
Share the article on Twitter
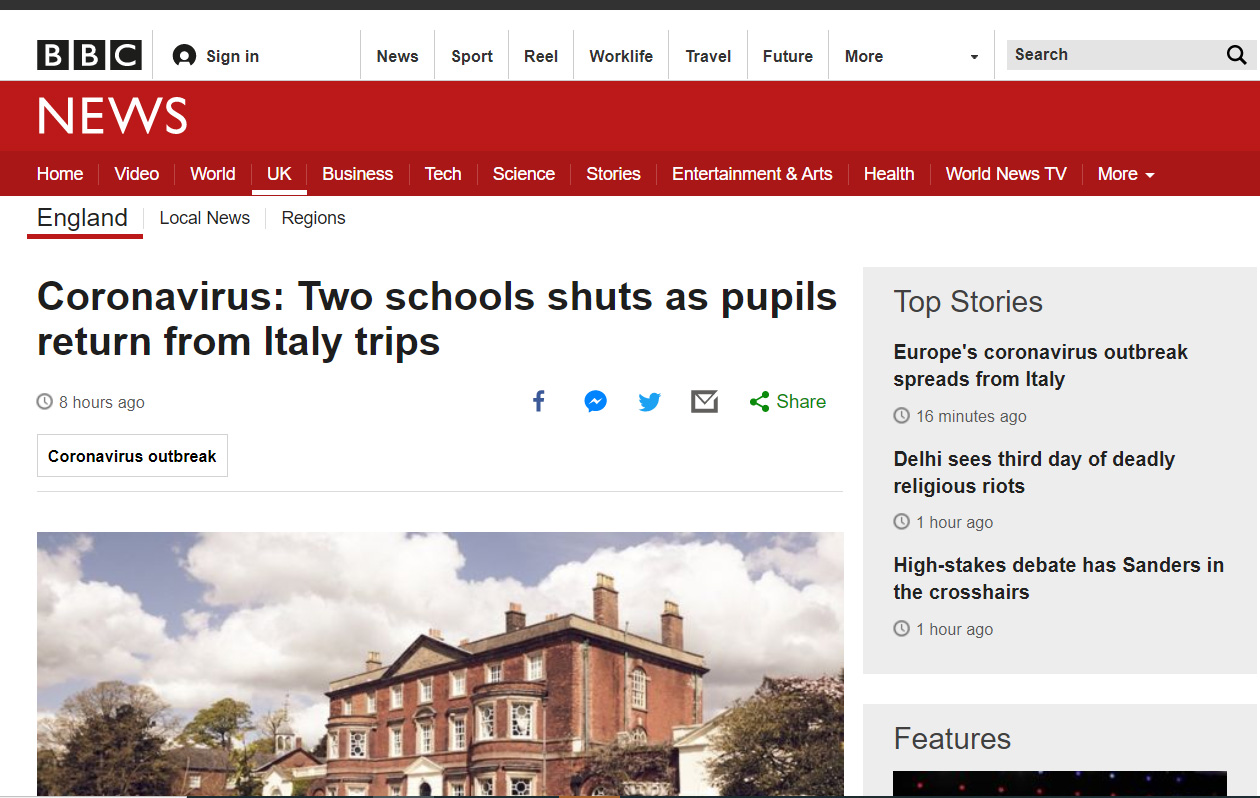[x=650, y=402]
